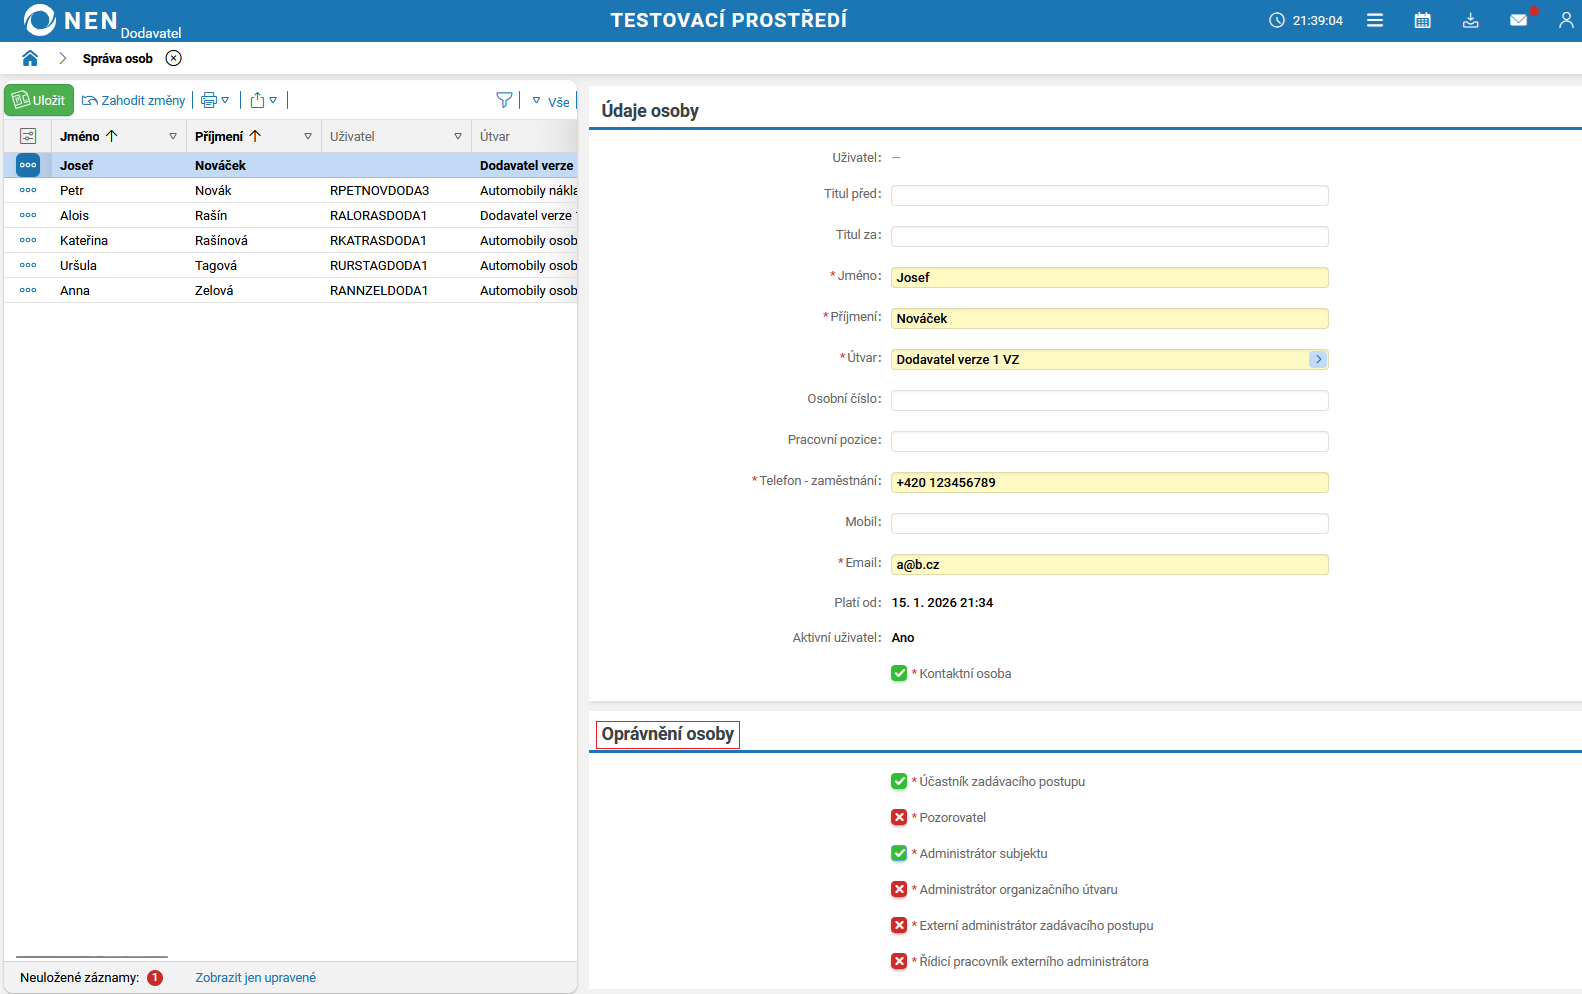Image resolution: width=1582 pixels, height=994 pixels.
Task: Open the print dropdown arrow
Action: click(226, 100)
